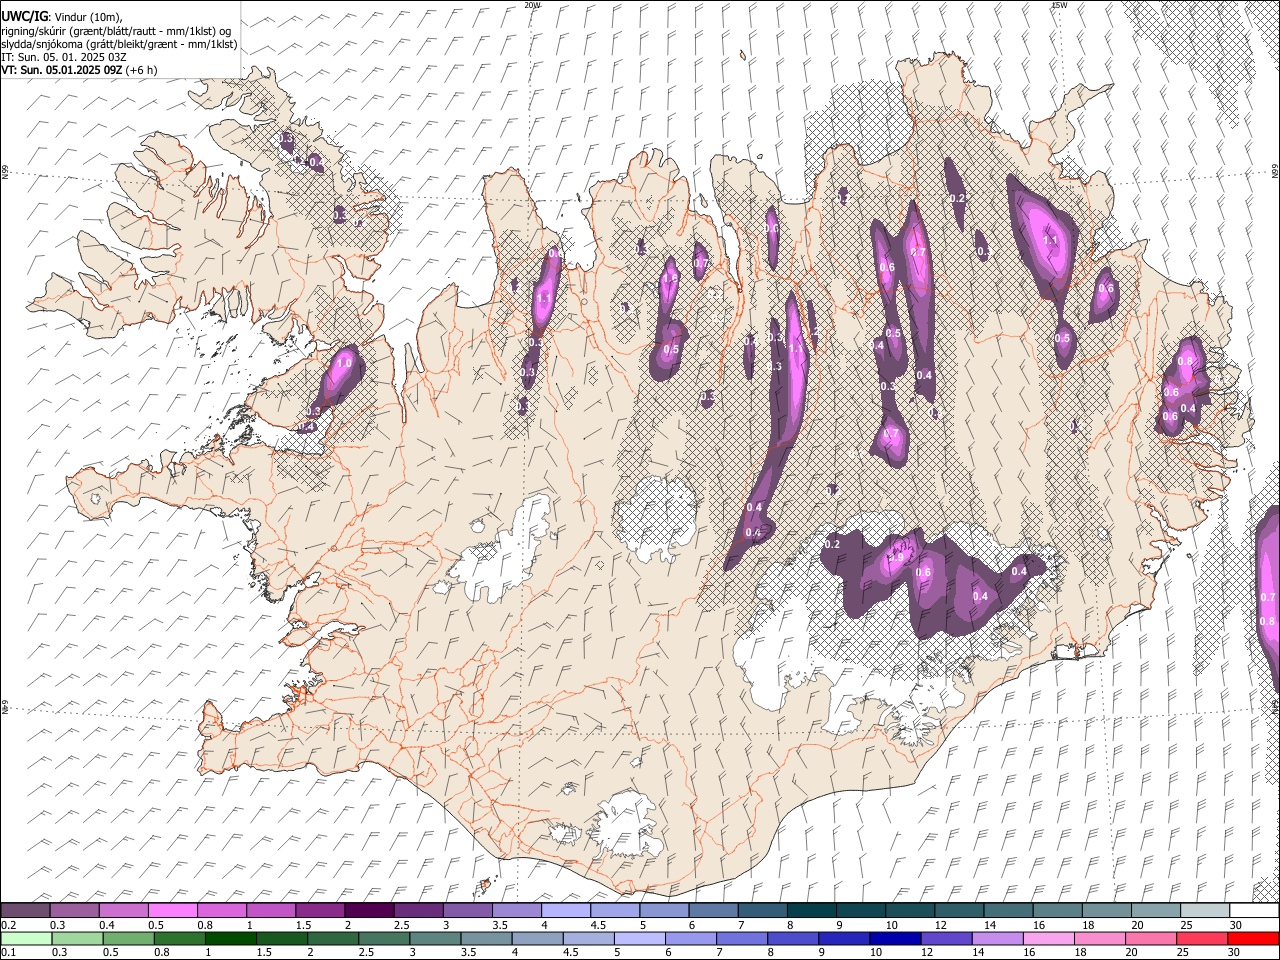This screenshot has height=960, width=1280.
Task: Select the dark teal 8 upper-row swatch
Action: click(811, 910)
